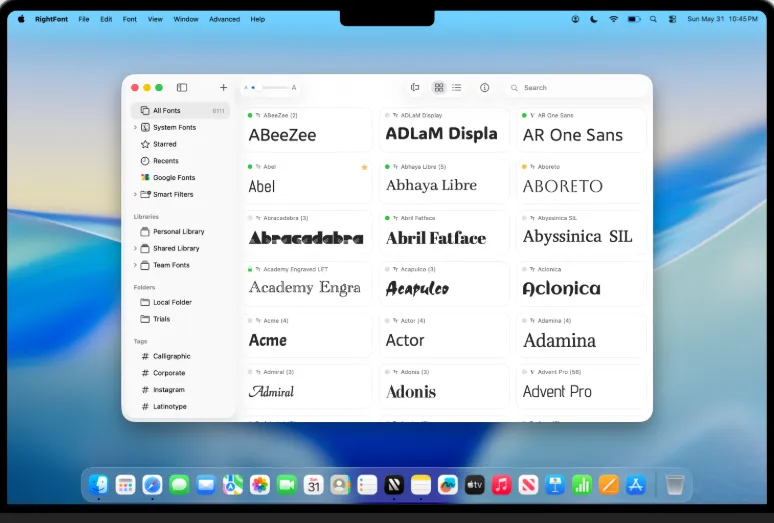Click the date and time in the menu bar
Image resolution: width=774 pixels, height=523 pixels.
click(x=722, y=19)
